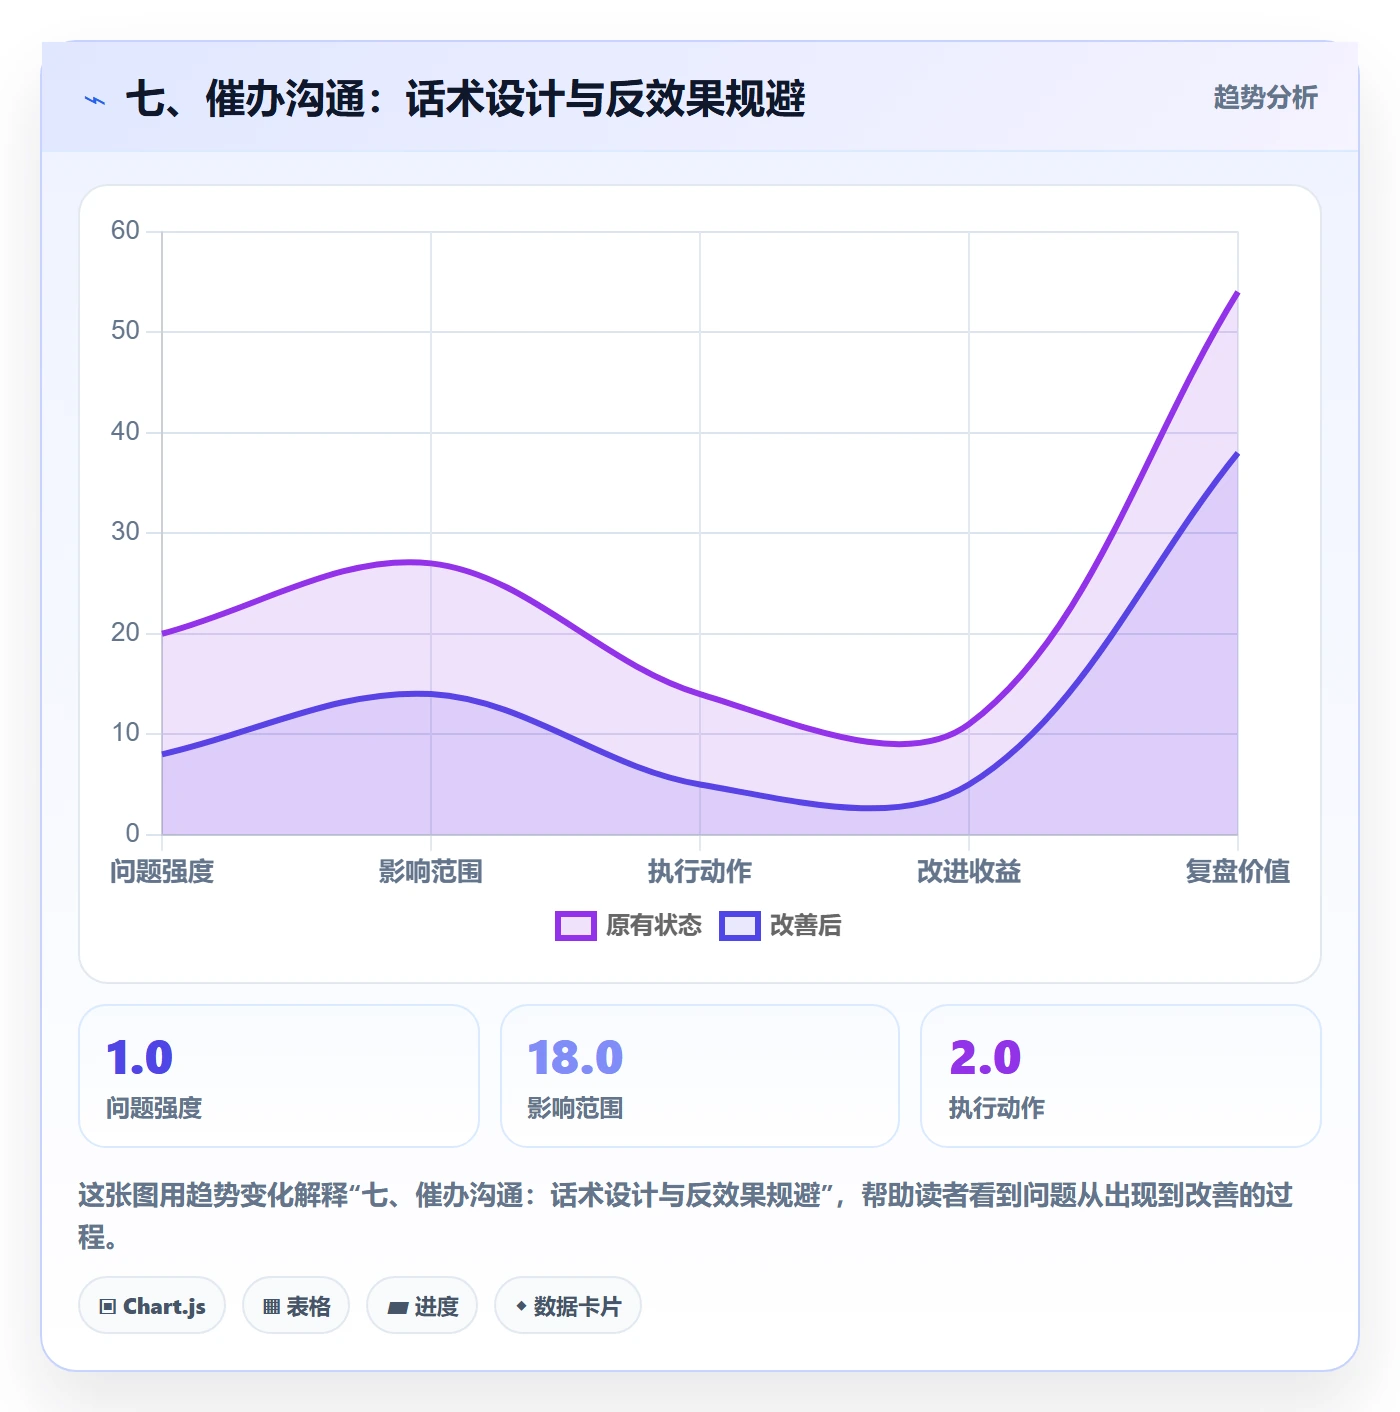Open the 2.0 执行动作 data card
The image size is (1400, 1412).
click(1121, 1076)
